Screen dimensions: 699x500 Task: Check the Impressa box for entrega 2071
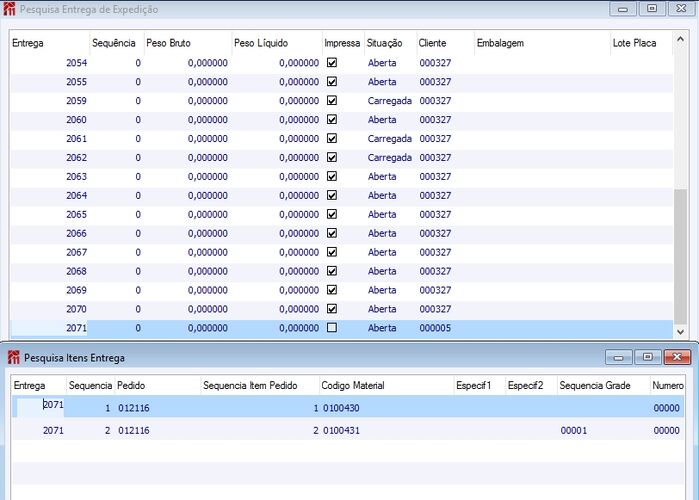click(x=332, y=328)
